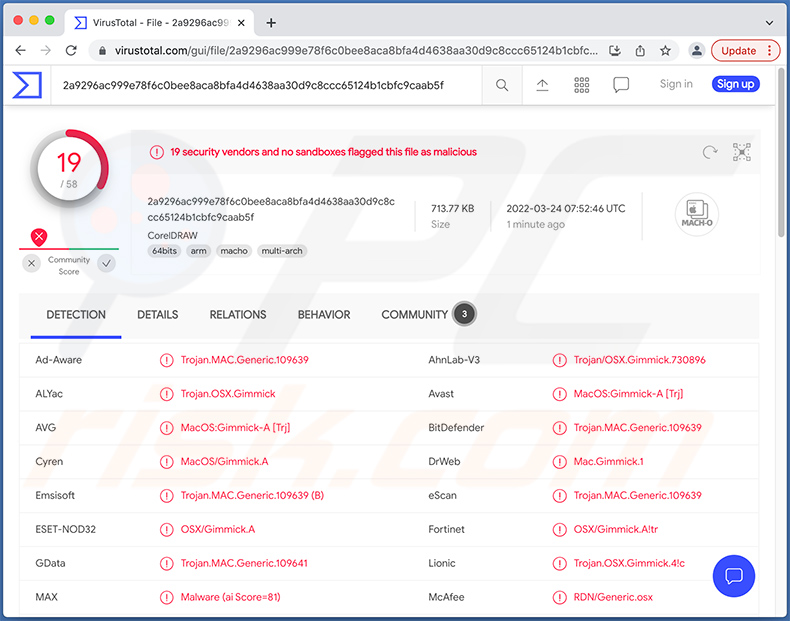Click the 713.77 KB size value
This screenshot has width=790, height=621.
[x=452, y=209]
